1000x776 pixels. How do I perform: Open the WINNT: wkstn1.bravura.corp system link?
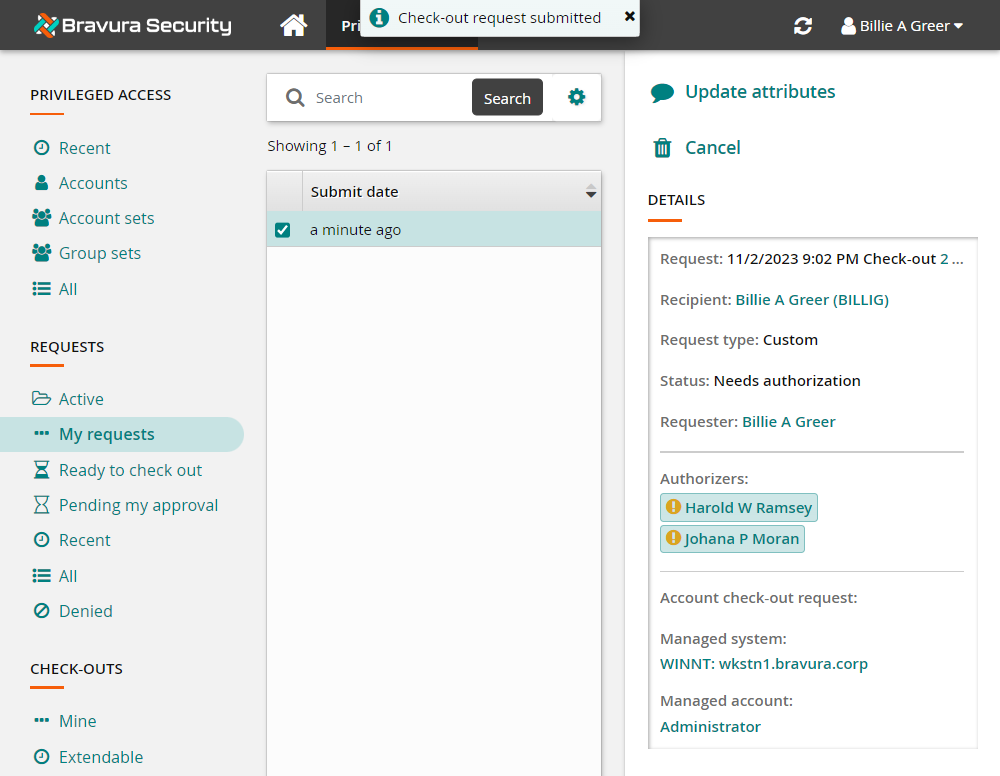pyautogui.click(x=764, y=664)
